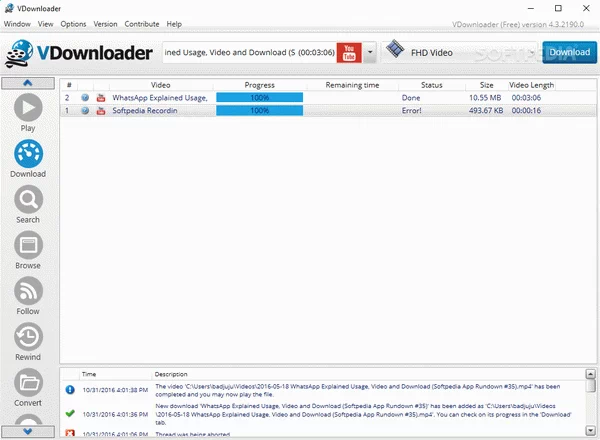600x440 pixels.
Task: Sort by Video Length column header
Action: tap(532, 85)
